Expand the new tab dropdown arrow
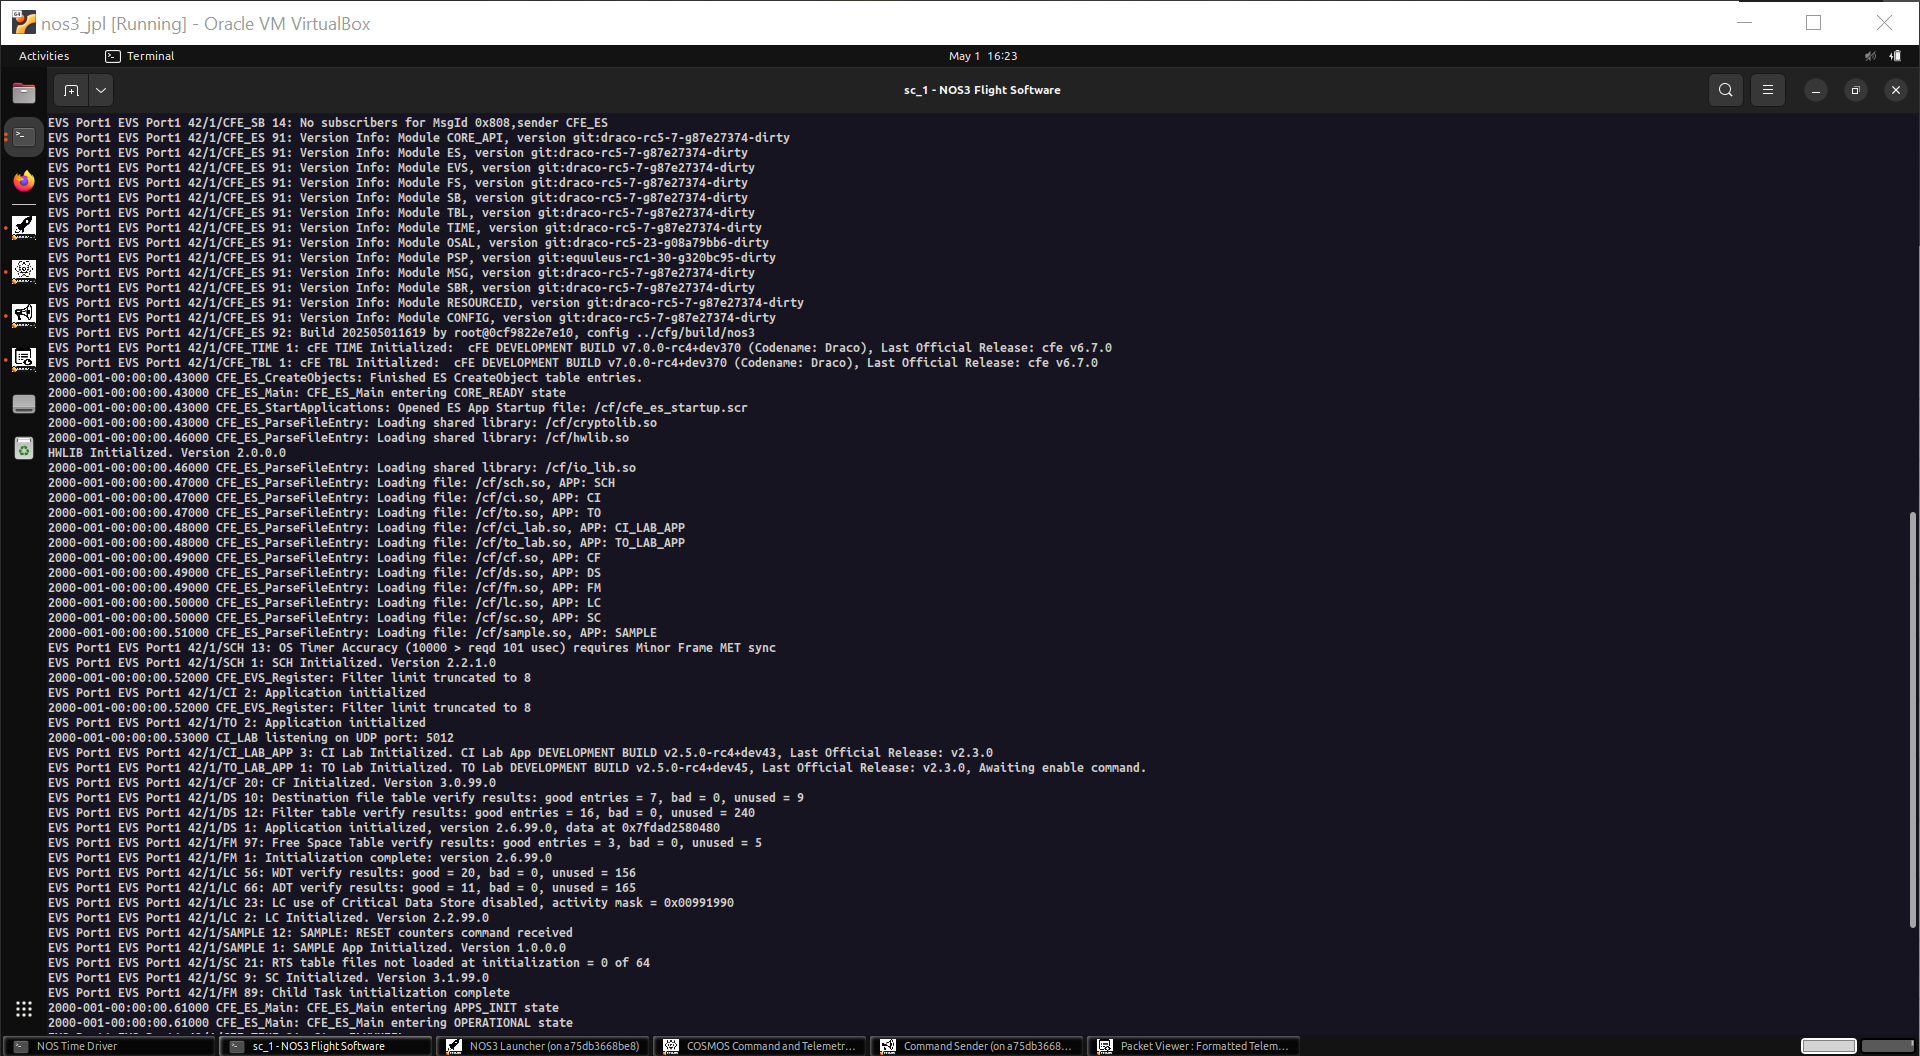Image resolution: width=1920 pixels, height=1056 pixels. 101,90
